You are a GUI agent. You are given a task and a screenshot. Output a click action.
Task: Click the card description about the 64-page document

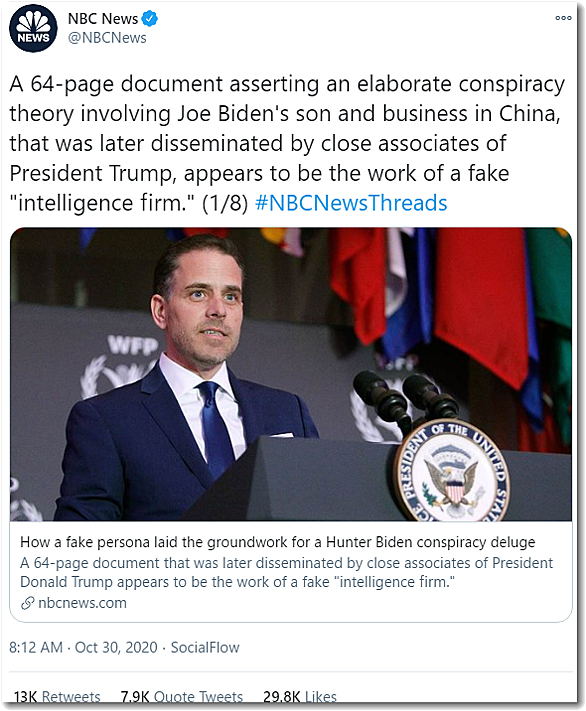point(286,572)
